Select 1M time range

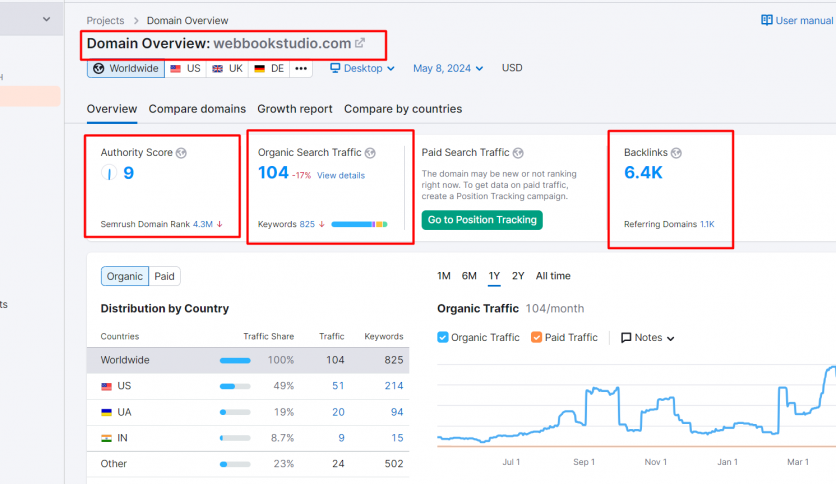point(444,276)
